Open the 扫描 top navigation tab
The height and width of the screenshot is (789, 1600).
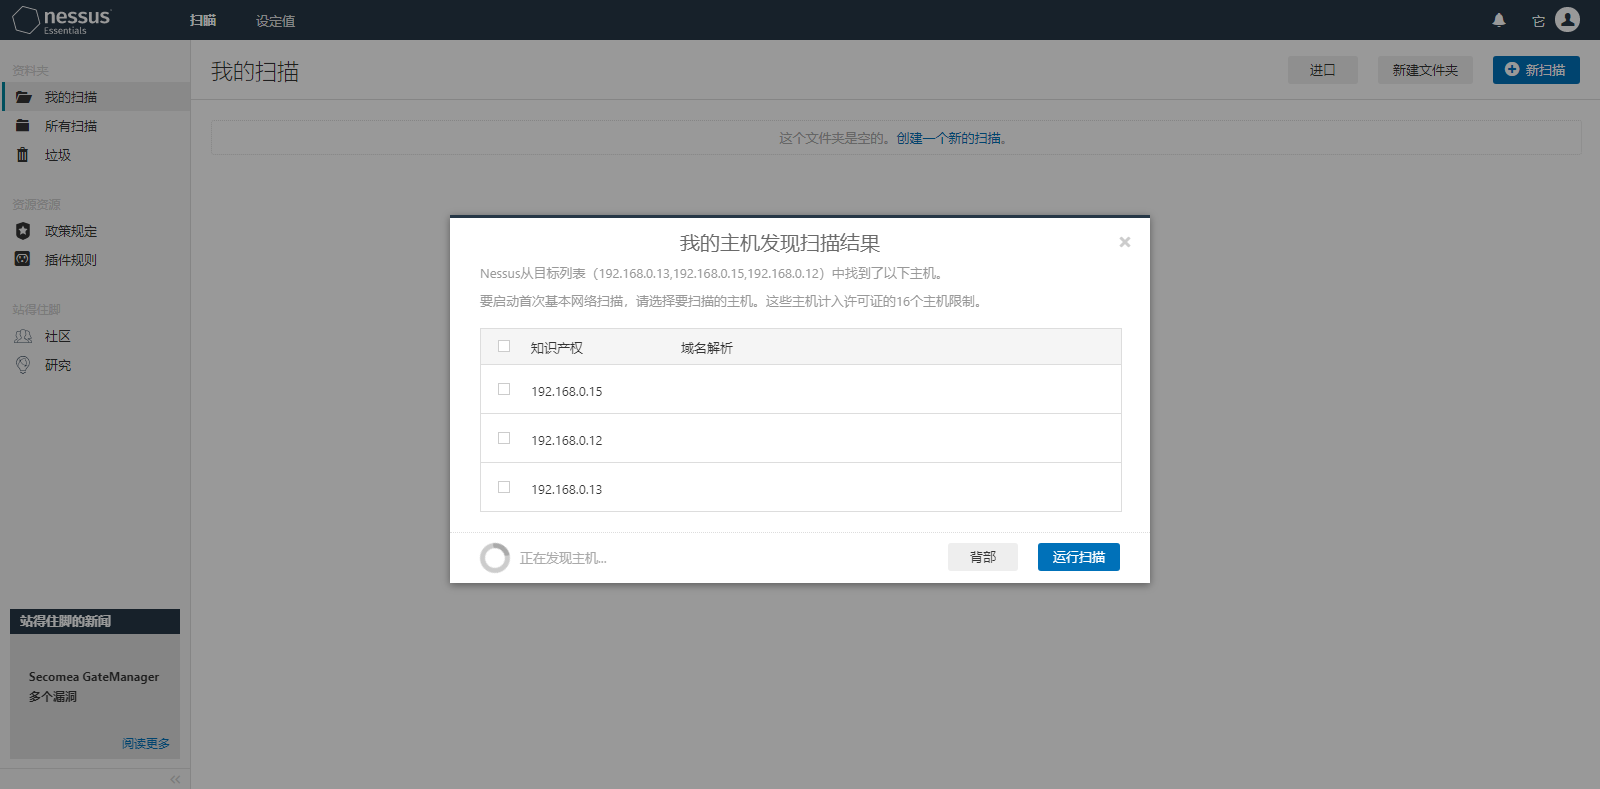[203, 20]
